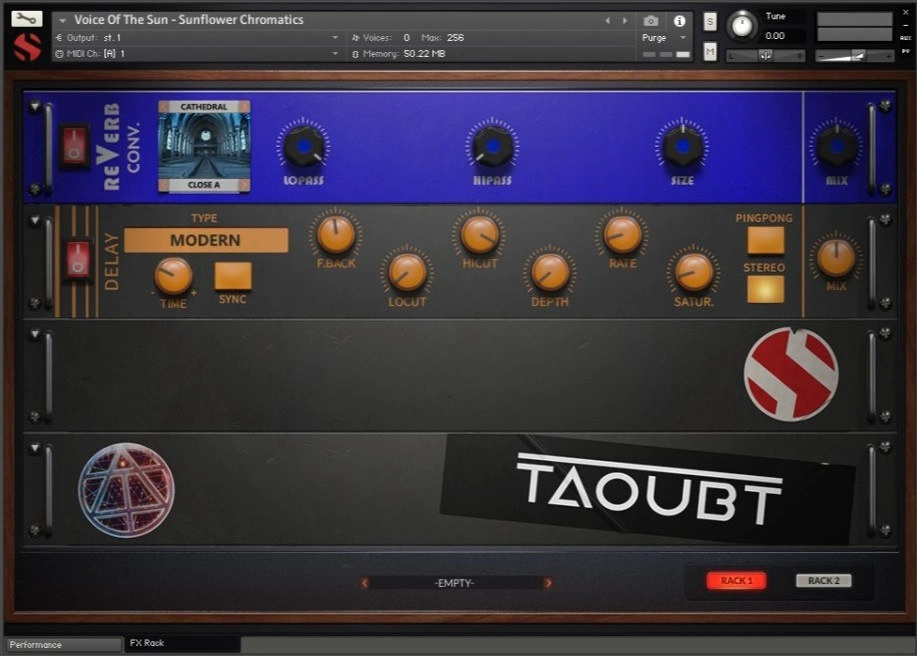Click the delay SATUR. knob
The height and width of the screenshot is (656, 917).
click(x=694, y=273)
